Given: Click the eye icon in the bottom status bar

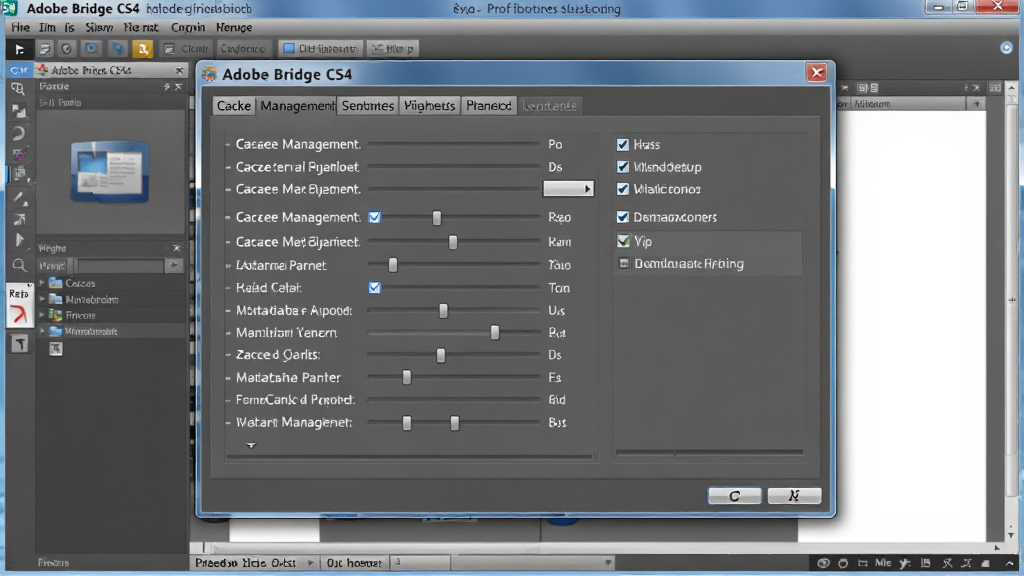Looking at the screenshot, I should point(824,563).
